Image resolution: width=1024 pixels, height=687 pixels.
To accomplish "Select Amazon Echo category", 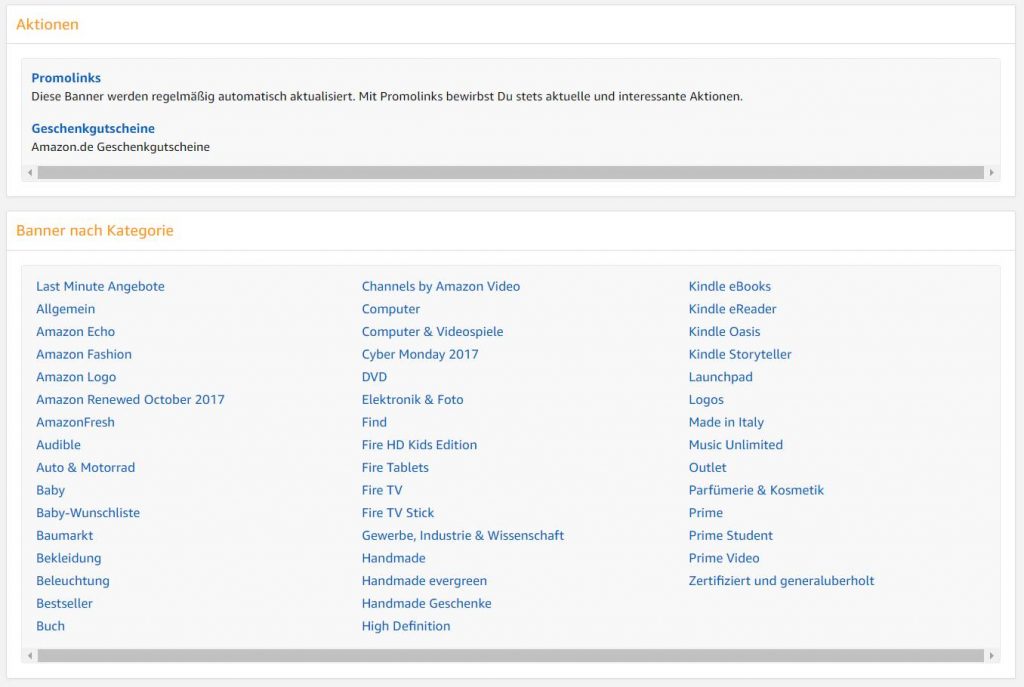I will pos(76,332).
